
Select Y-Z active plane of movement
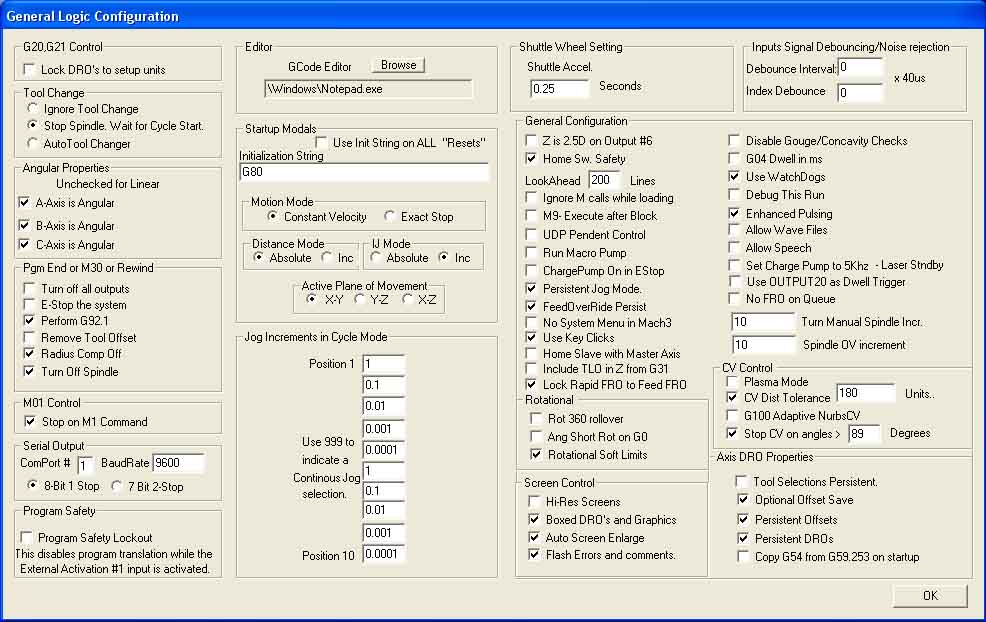coord(360,299)
